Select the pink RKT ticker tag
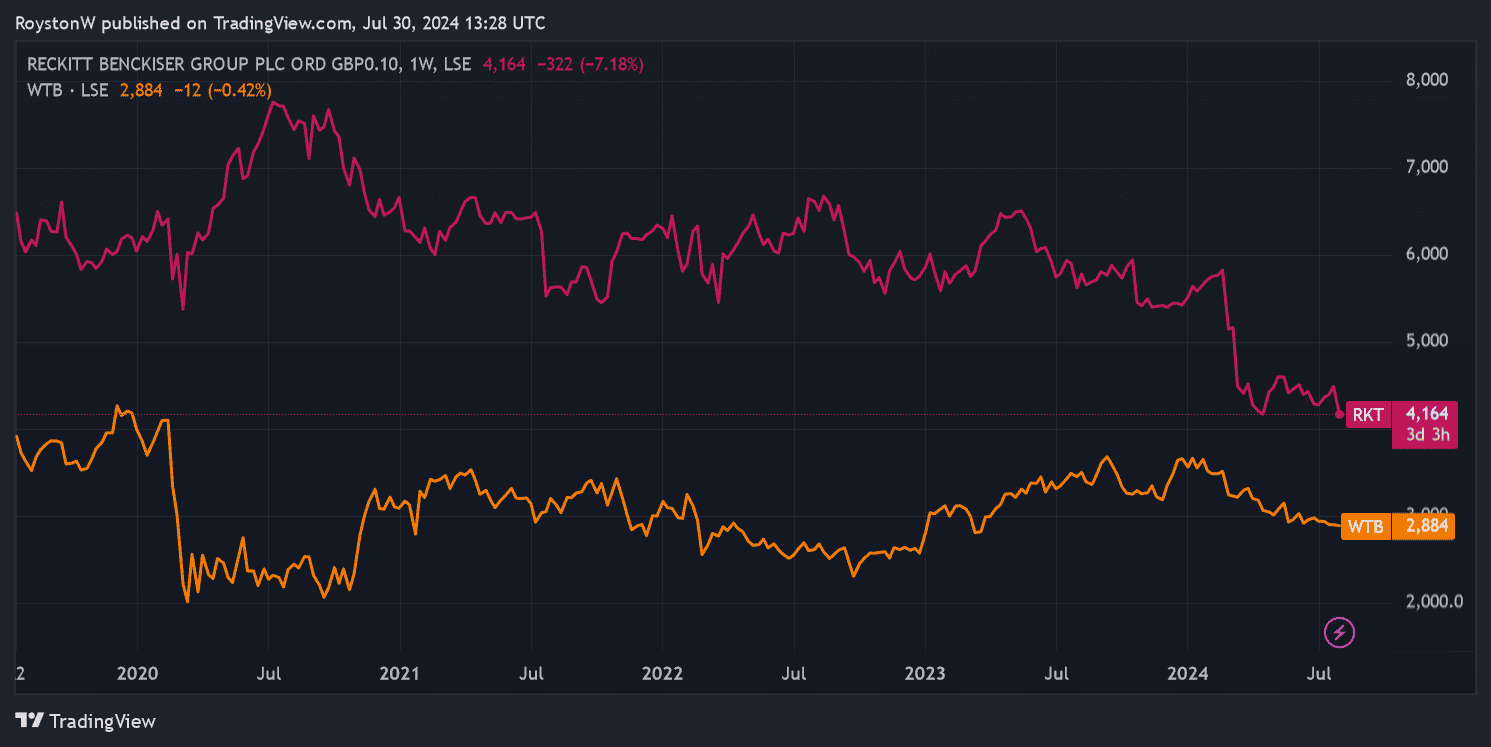 1368,414
